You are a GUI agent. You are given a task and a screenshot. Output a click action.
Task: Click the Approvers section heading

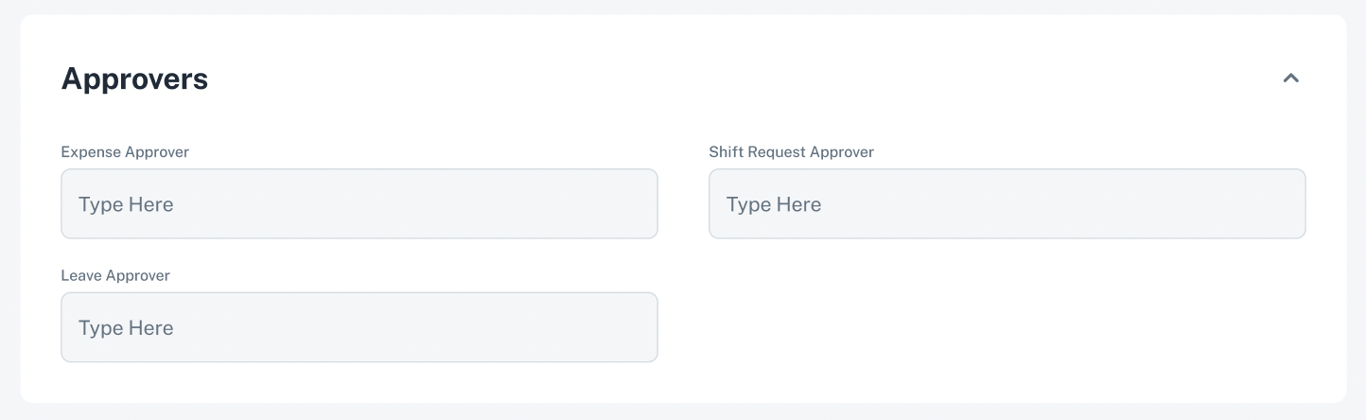pyautogui.click(x=135, y=79)
